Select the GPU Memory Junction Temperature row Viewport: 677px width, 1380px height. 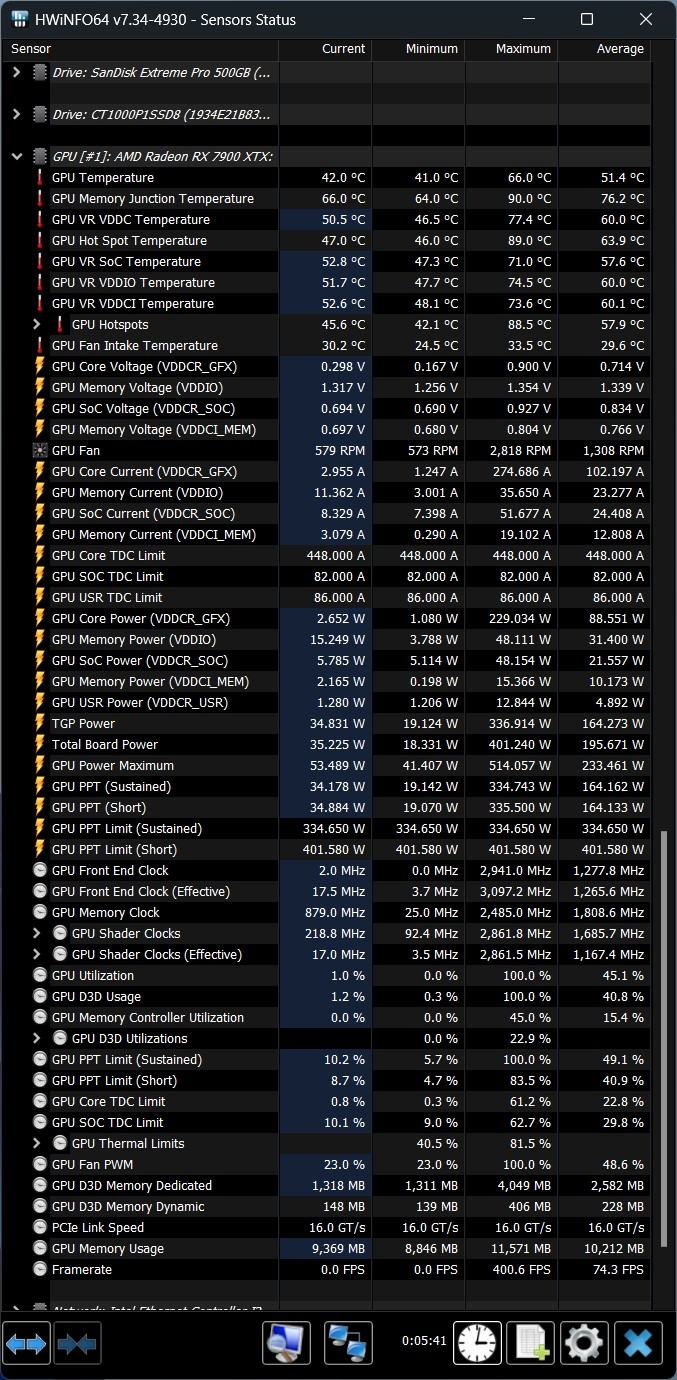coord(326,199)
